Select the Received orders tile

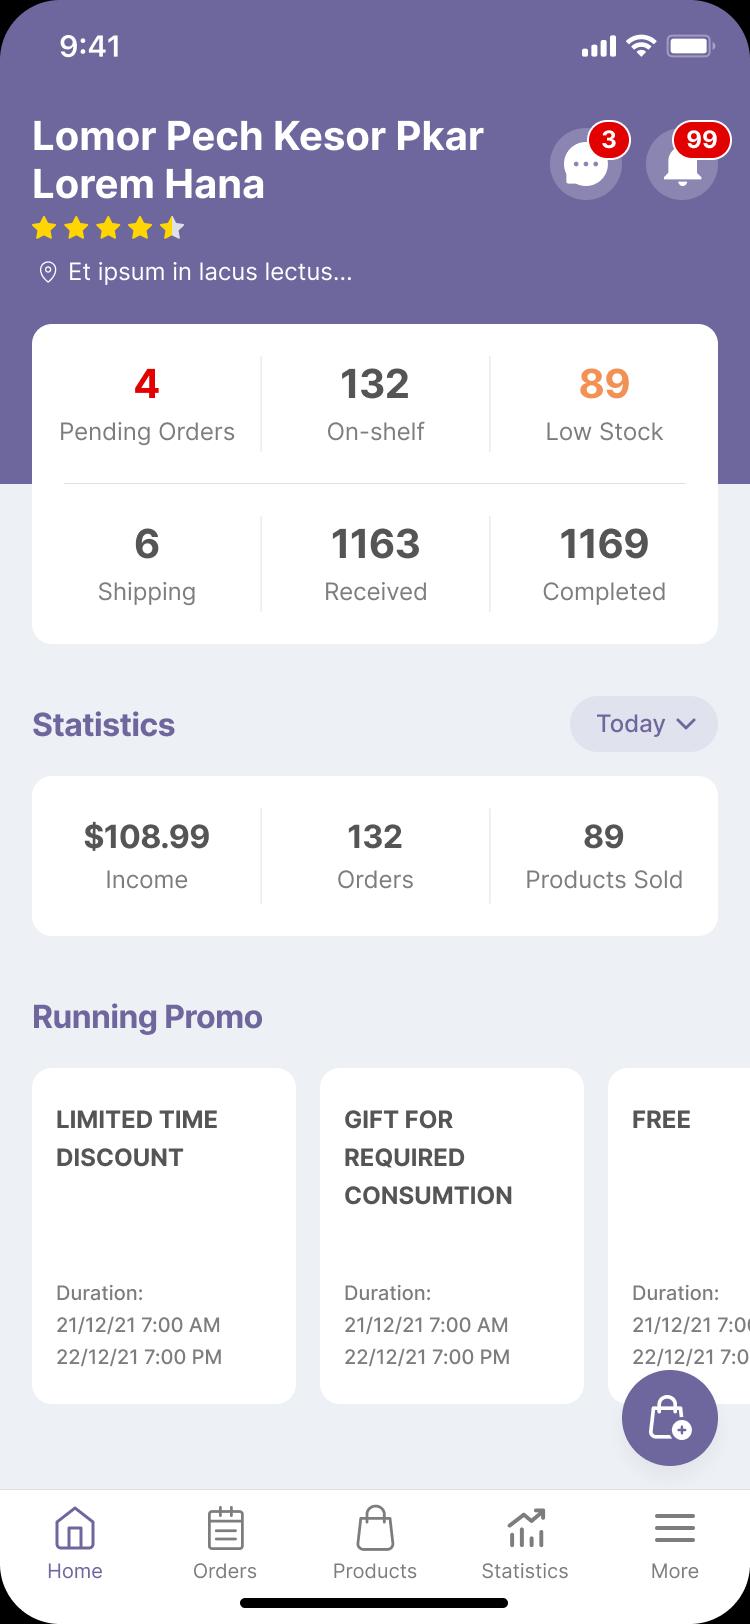375,564
